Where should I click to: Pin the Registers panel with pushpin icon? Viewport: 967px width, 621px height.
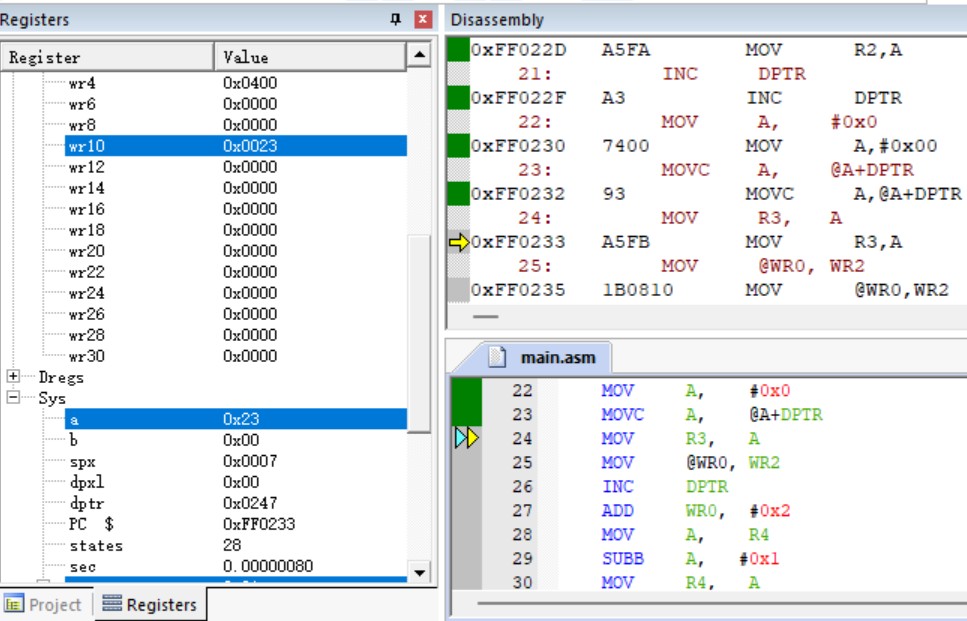[395, 19]
